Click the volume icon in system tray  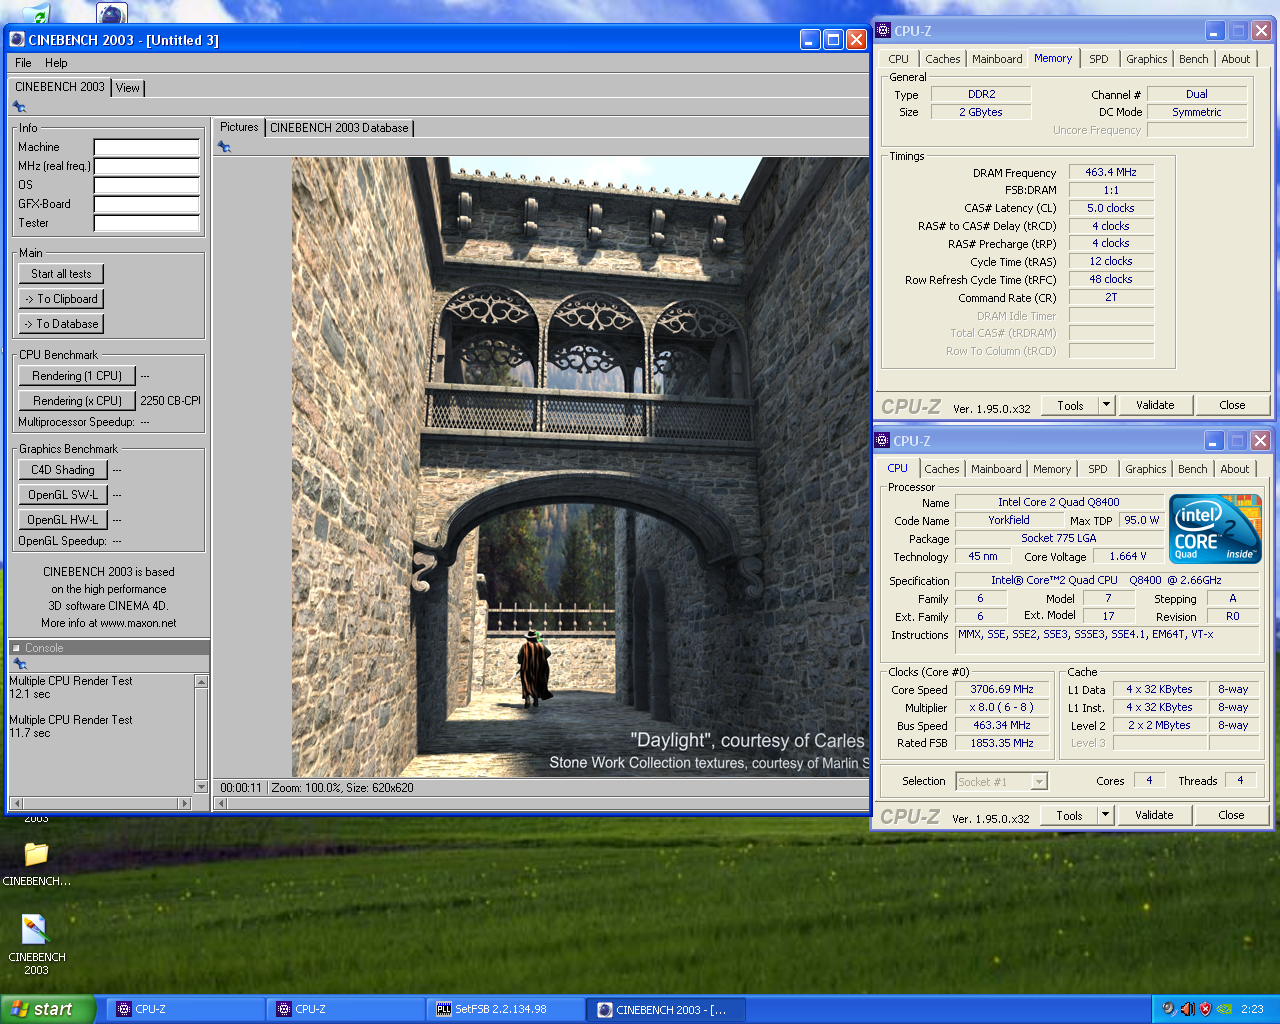(x=1187, y=1009)
